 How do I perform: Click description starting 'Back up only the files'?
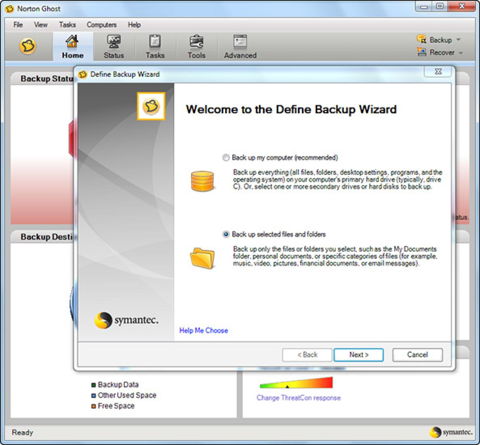point(335,256)
